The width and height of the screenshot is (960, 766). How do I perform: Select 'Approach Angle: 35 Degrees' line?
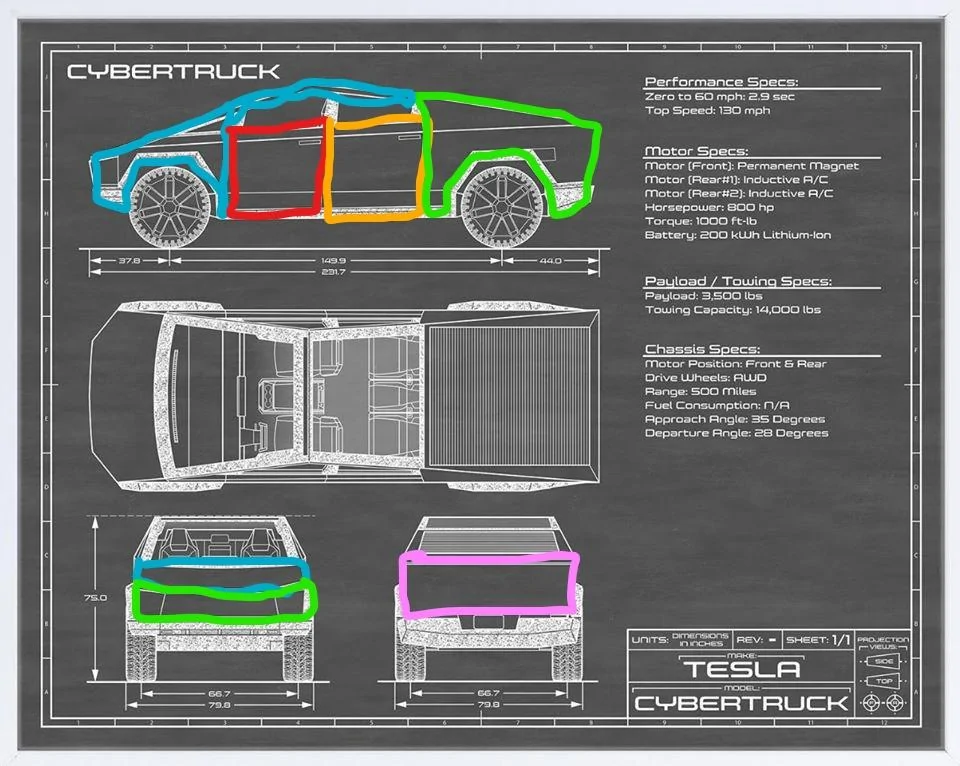[735, 419]
